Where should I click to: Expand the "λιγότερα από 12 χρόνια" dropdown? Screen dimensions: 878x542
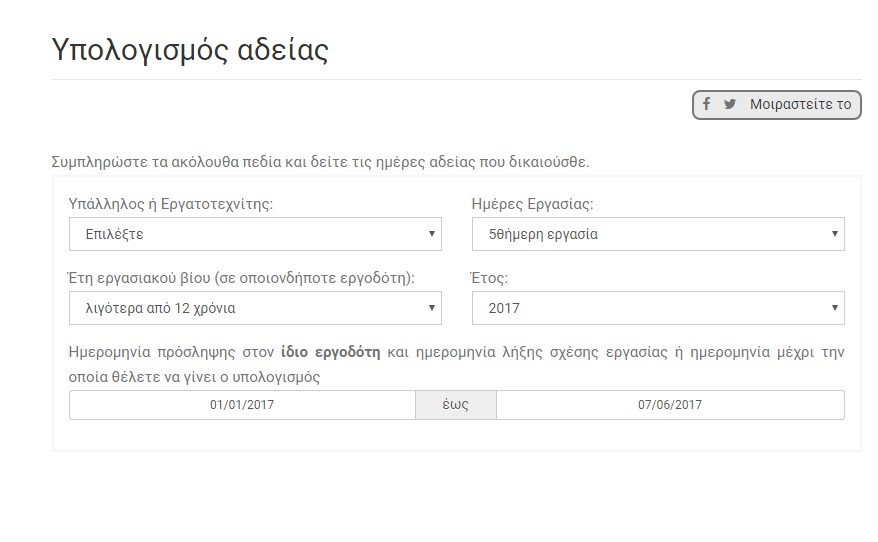pos(255,308)
